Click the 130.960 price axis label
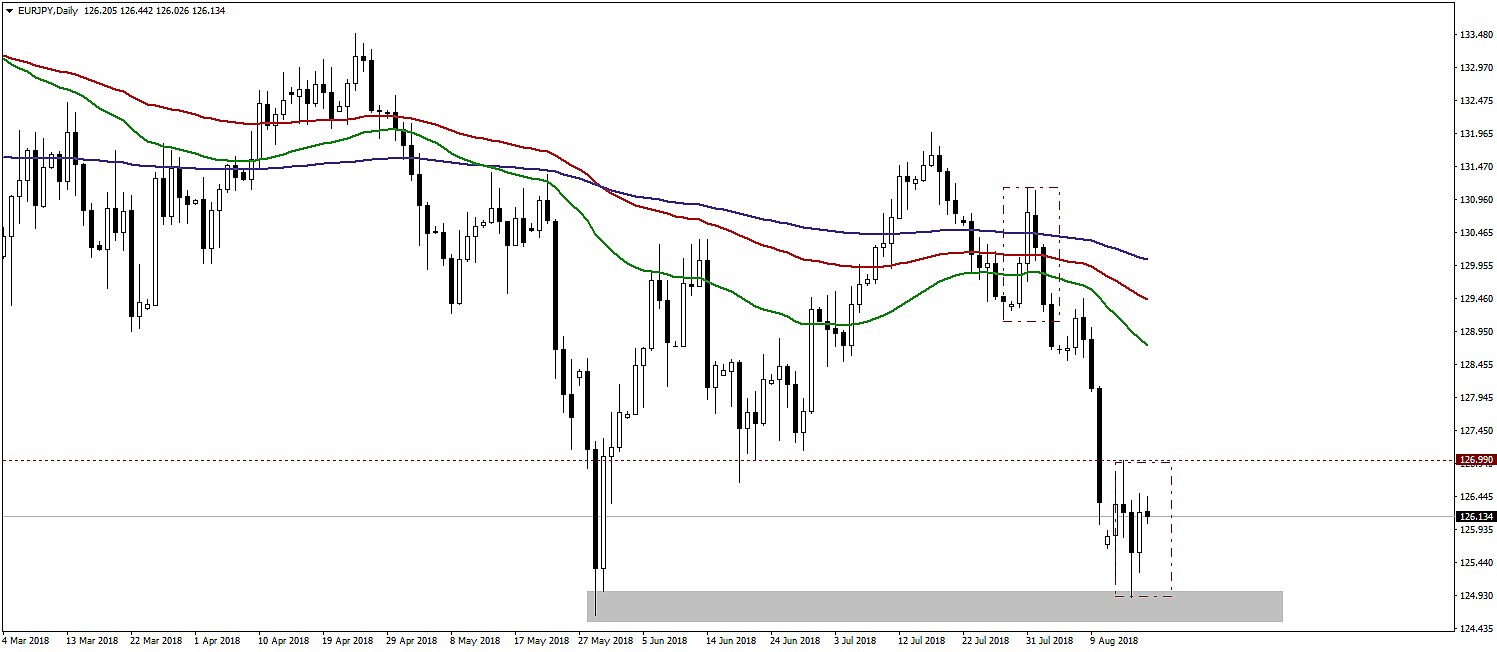 coord(1476,200)
